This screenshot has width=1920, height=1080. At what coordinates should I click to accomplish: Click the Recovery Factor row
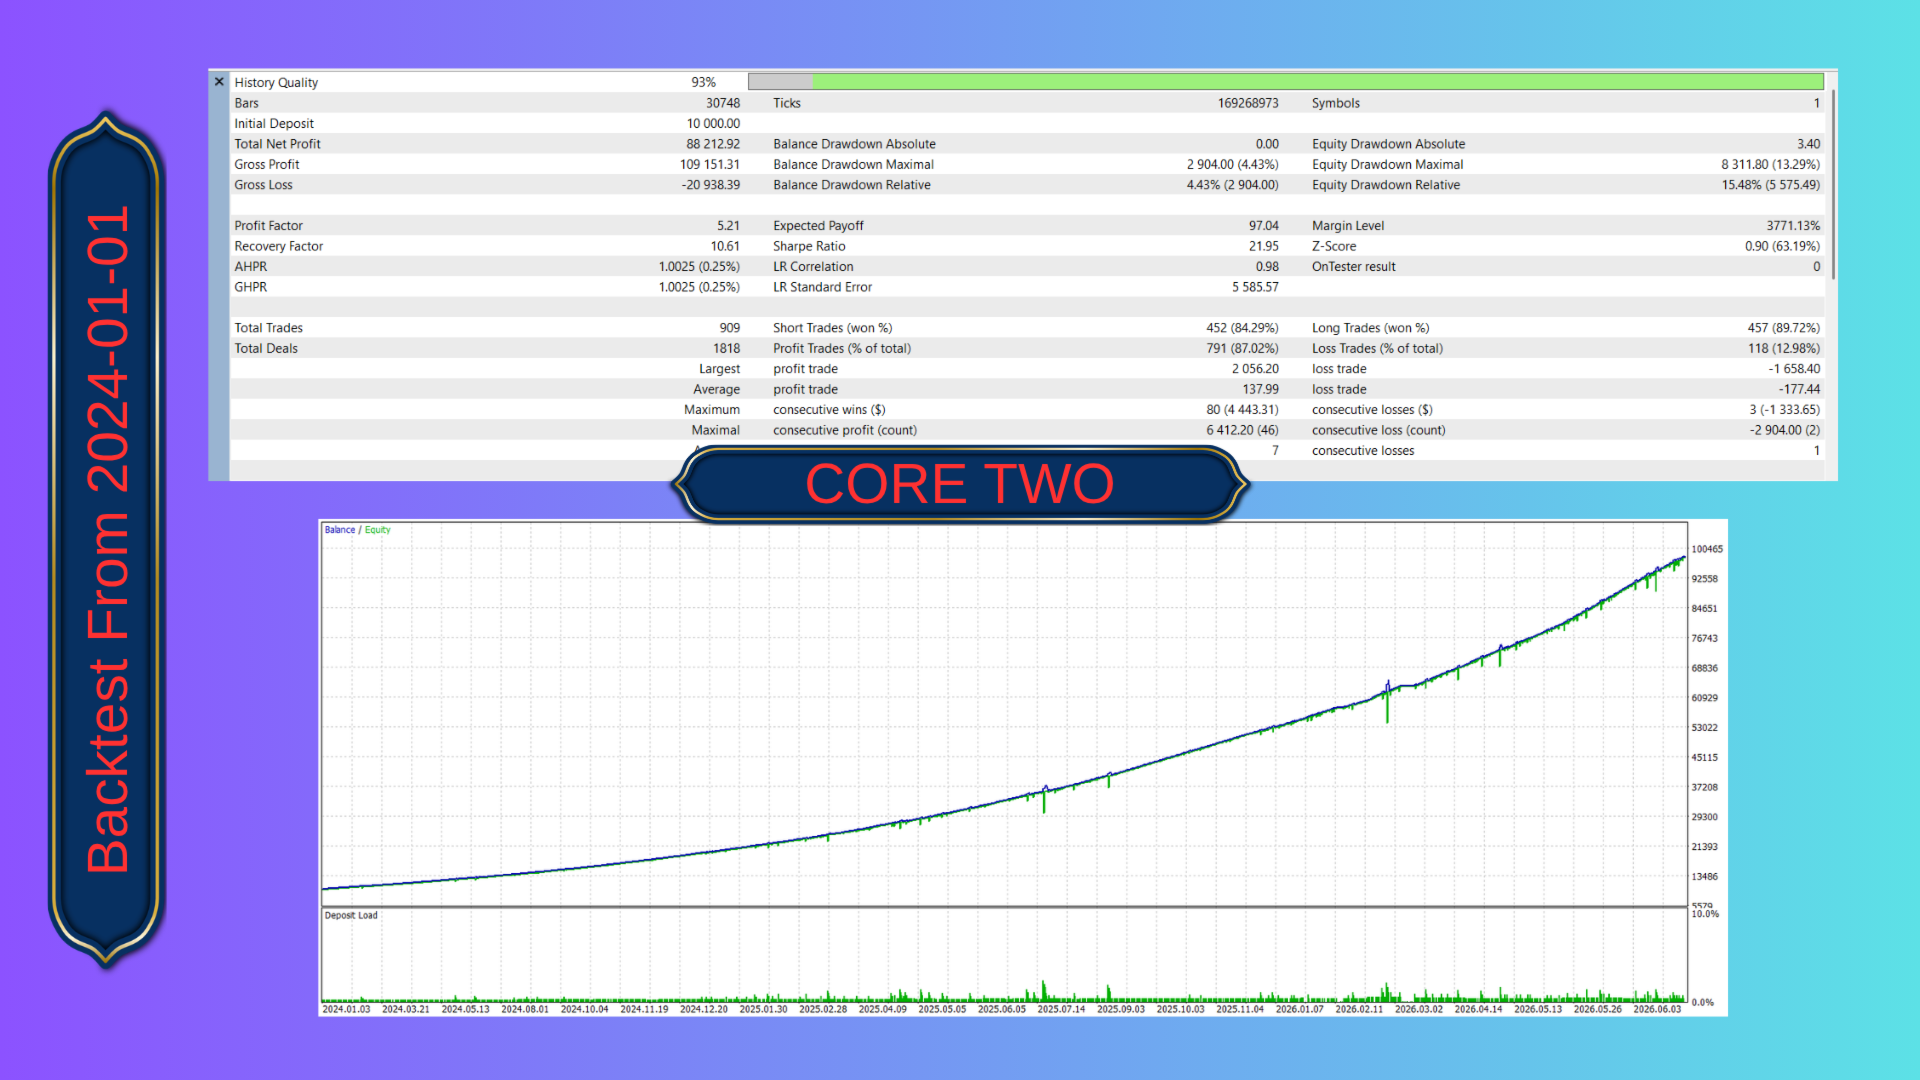[x=487, y=246]
